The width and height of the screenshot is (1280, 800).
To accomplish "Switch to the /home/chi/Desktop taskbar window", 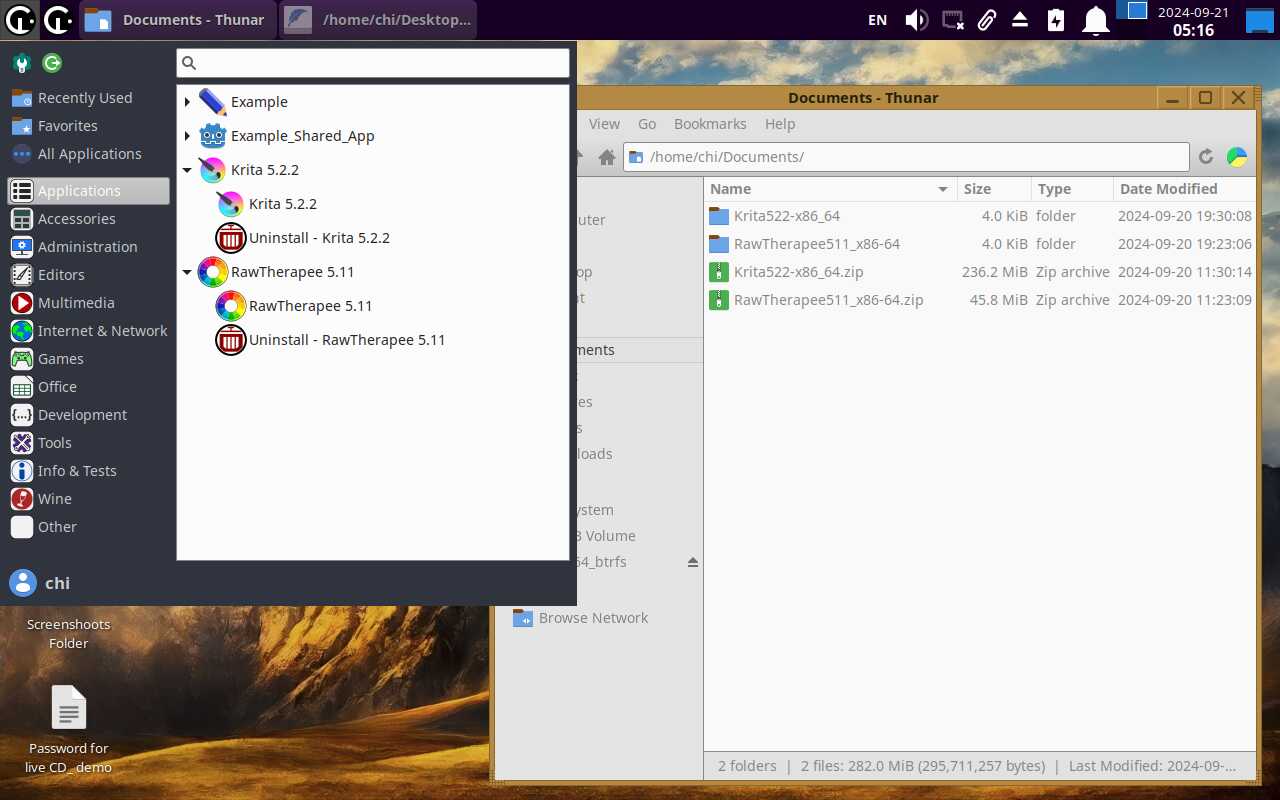I will (x=378, y=19).
